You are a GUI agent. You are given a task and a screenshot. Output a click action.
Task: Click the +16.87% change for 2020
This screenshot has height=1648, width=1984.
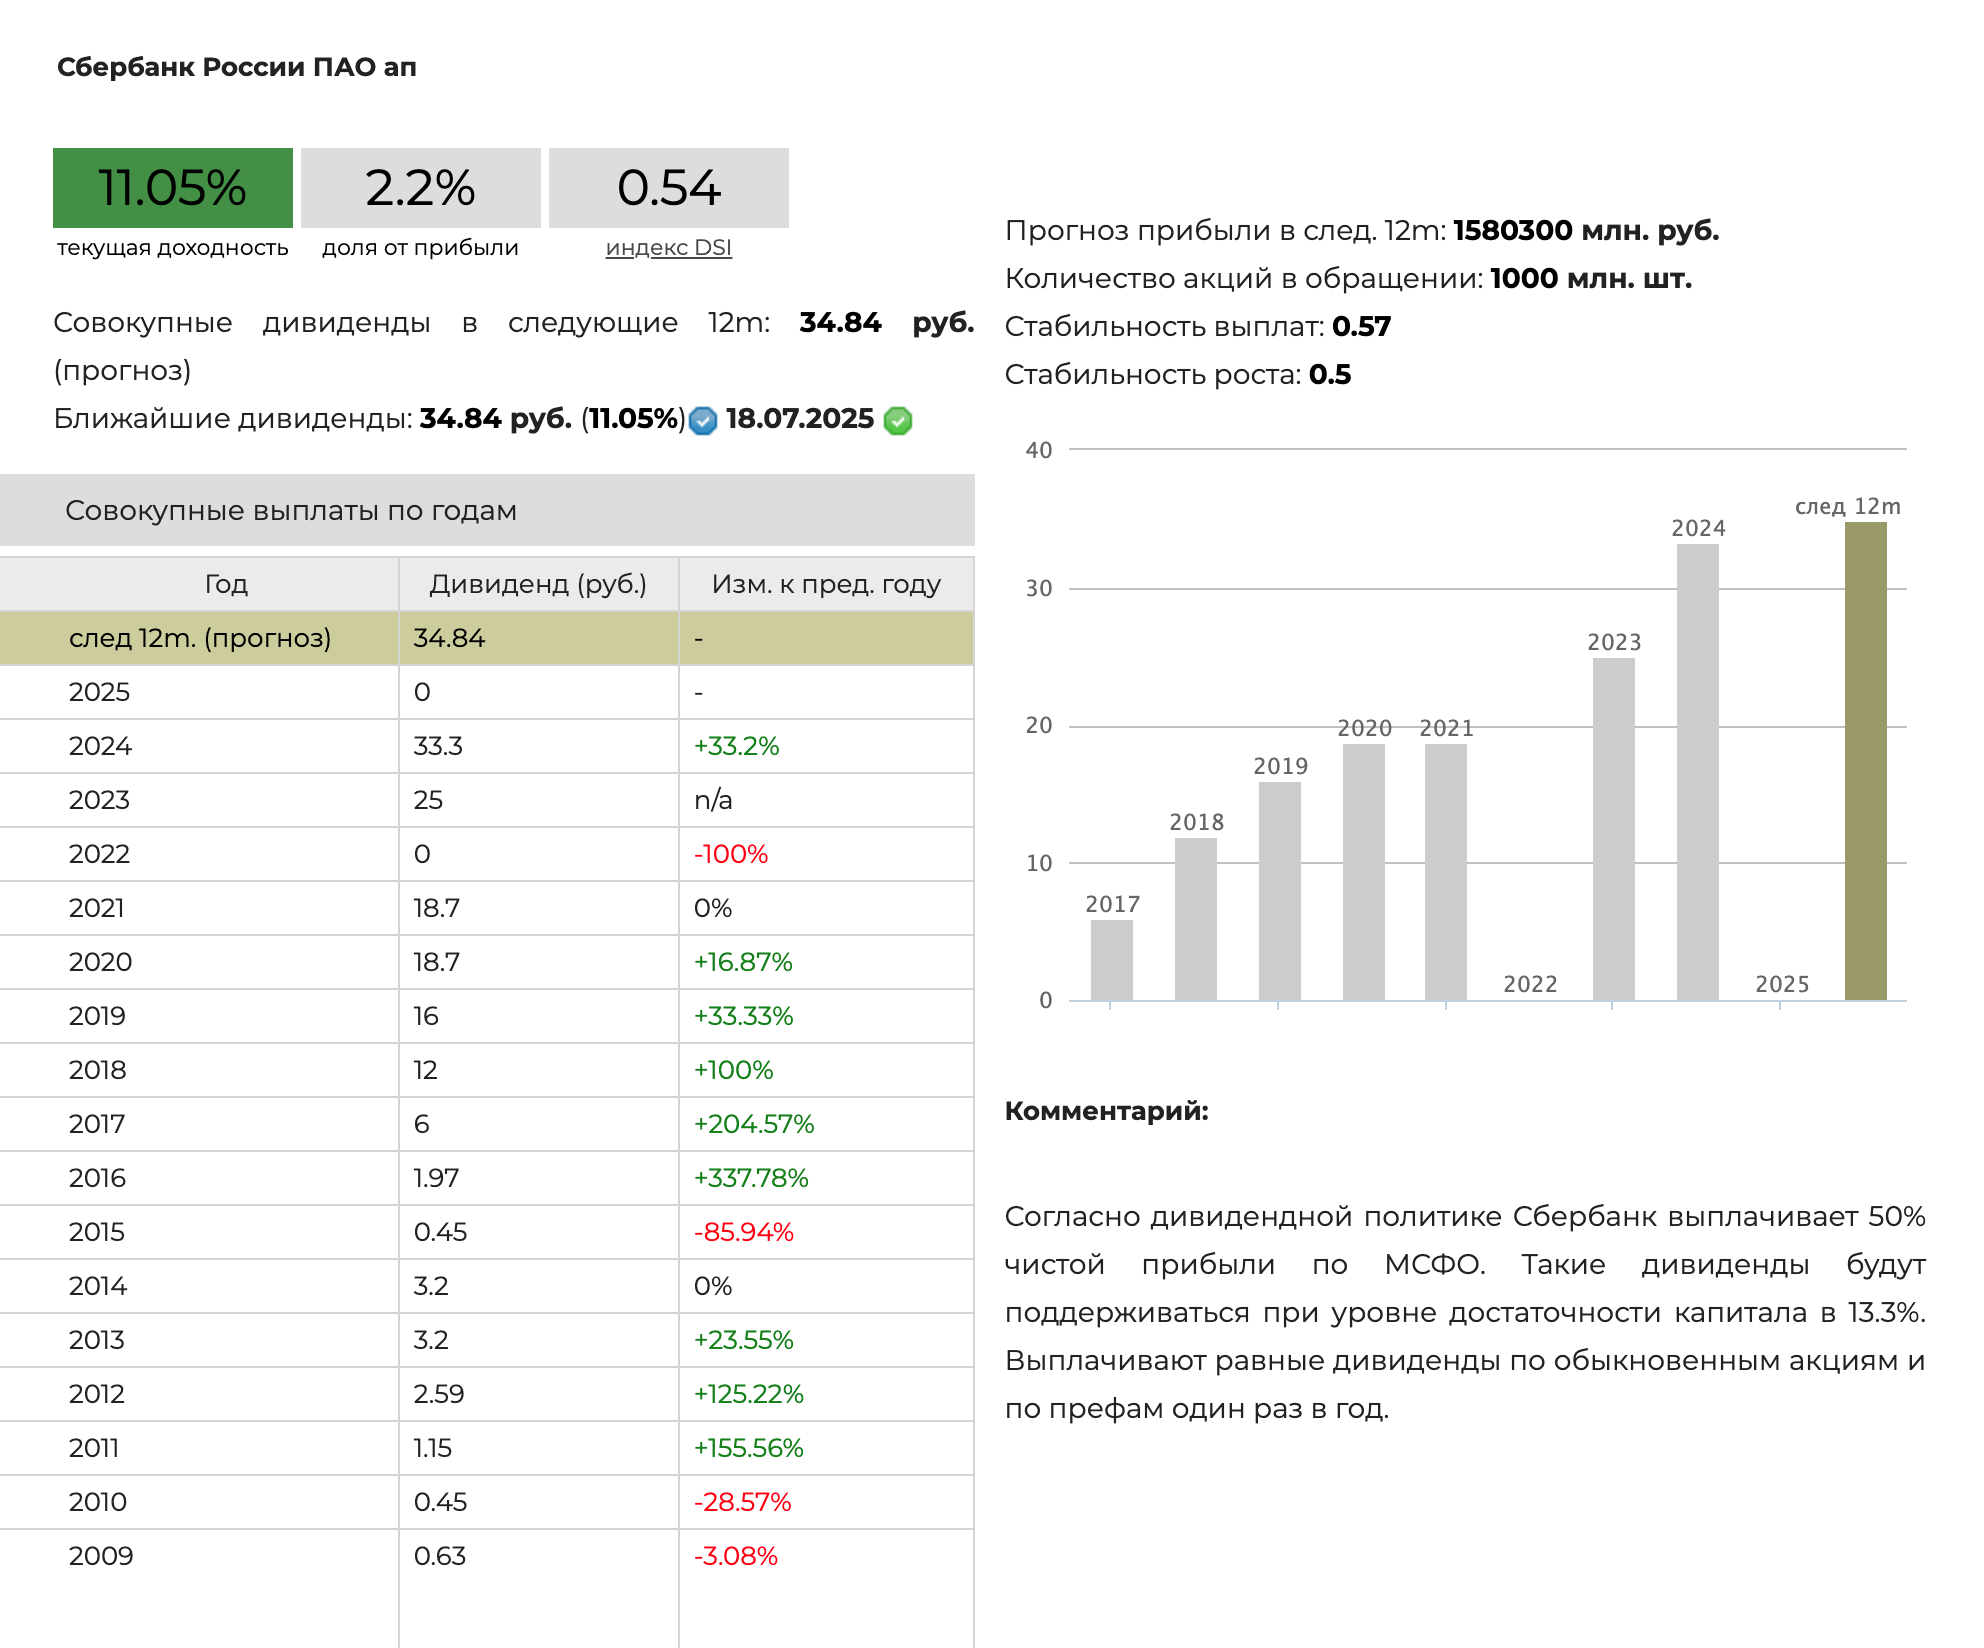tap(743, 962)
